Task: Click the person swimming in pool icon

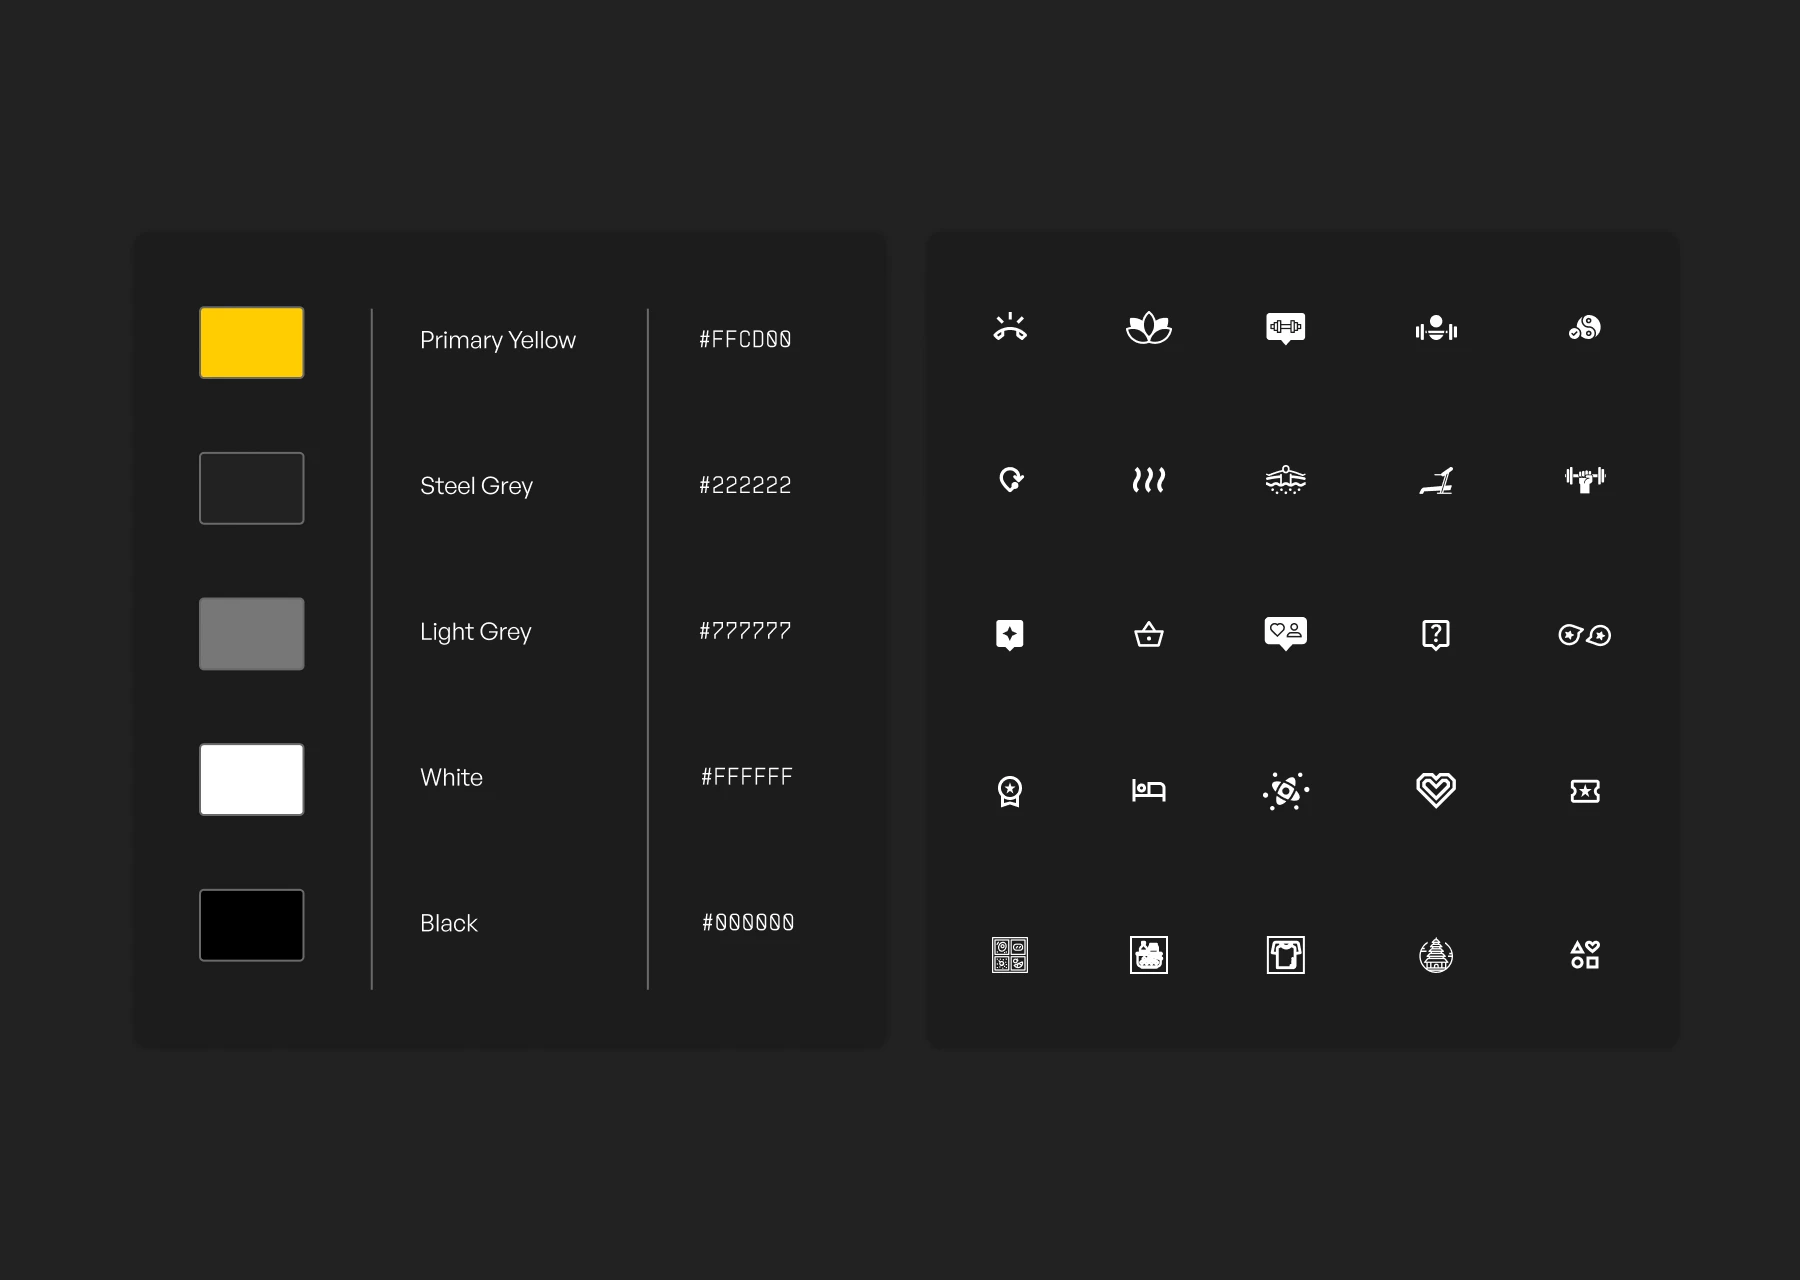Action: (x=1286, y=480)
